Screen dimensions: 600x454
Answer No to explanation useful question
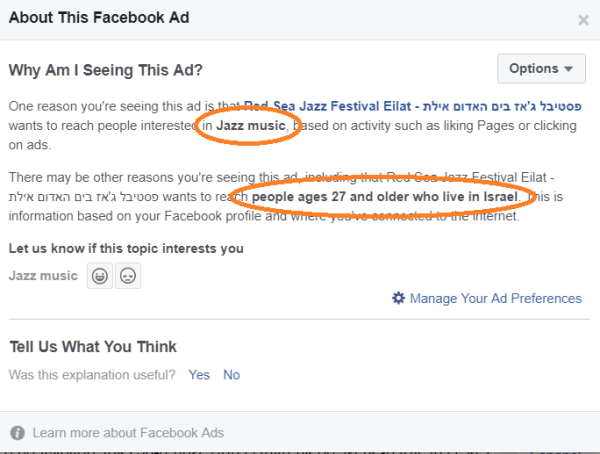point(231,374)
